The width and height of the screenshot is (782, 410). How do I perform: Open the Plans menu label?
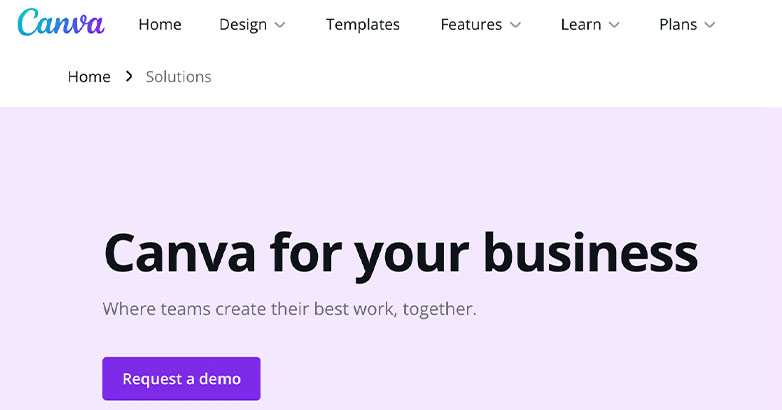point(678,24)
